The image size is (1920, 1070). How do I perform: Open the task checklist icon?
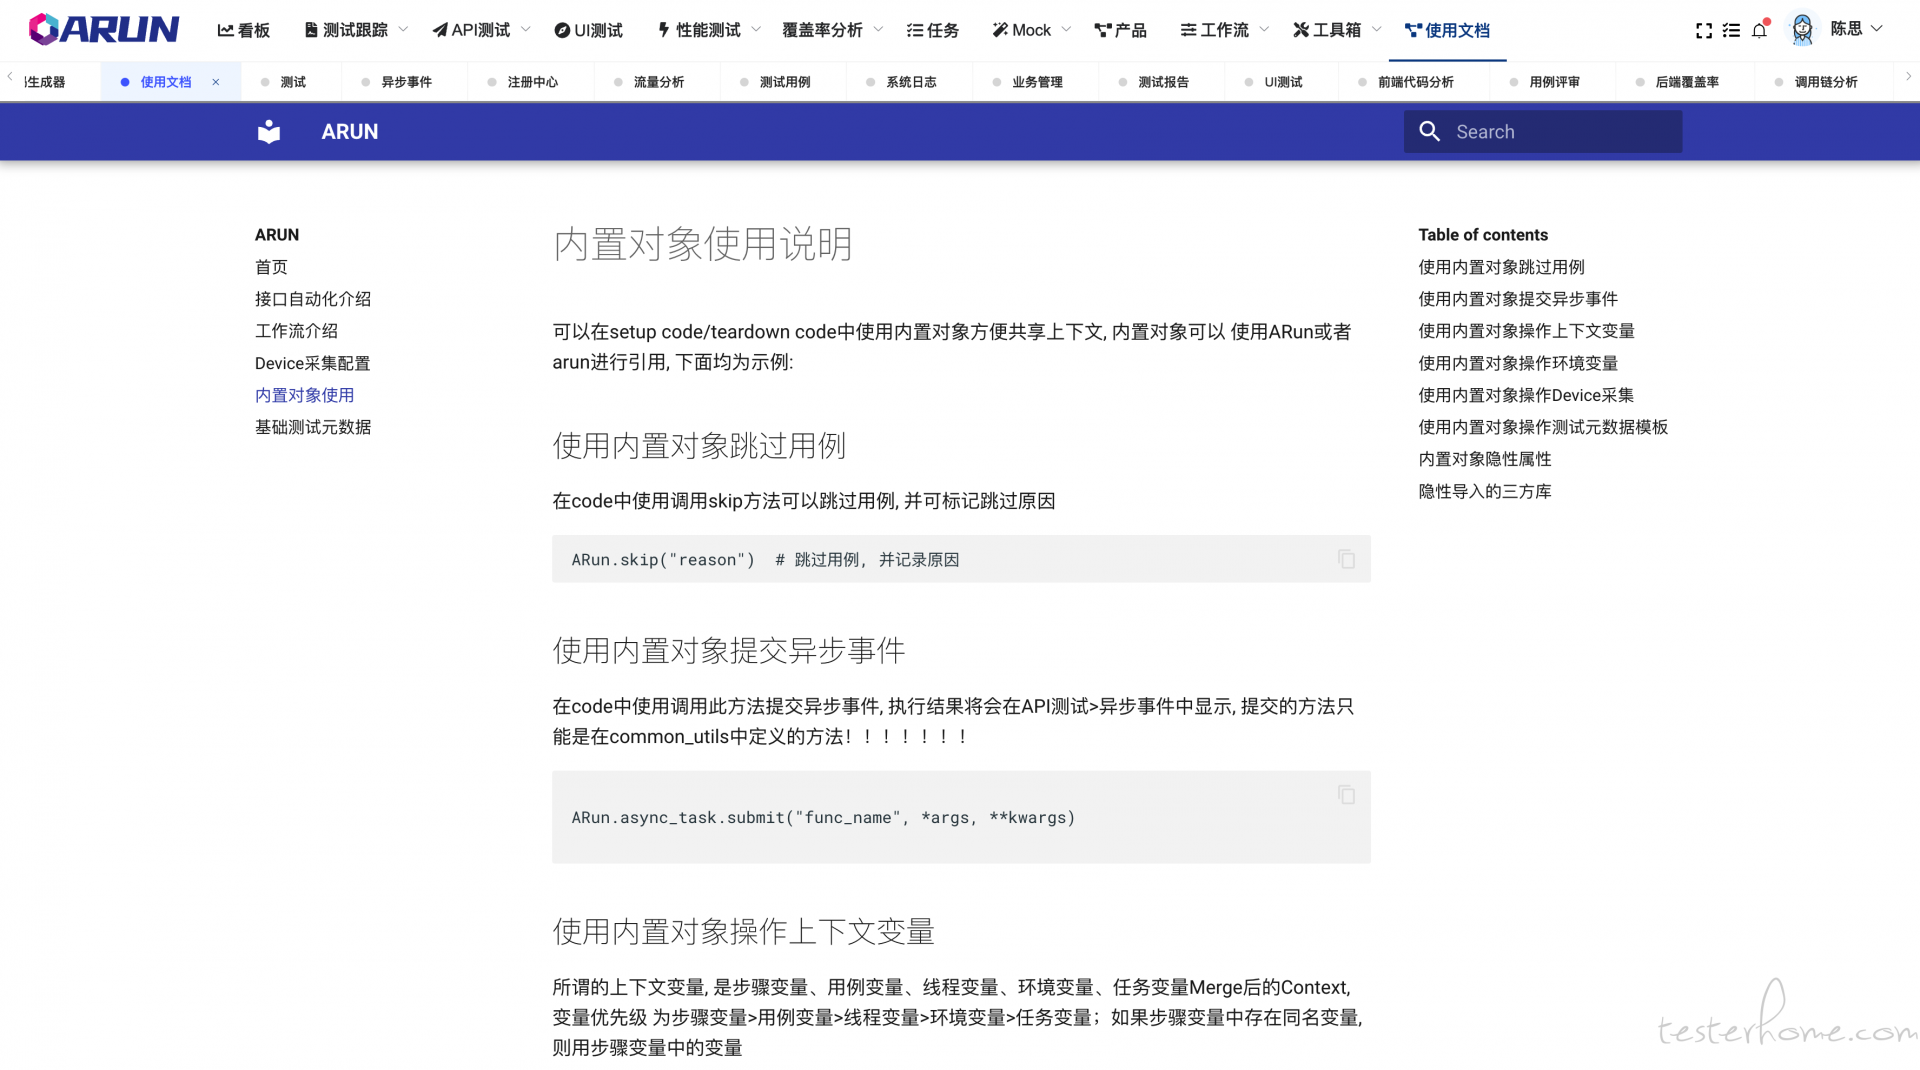pos(1731,31)
